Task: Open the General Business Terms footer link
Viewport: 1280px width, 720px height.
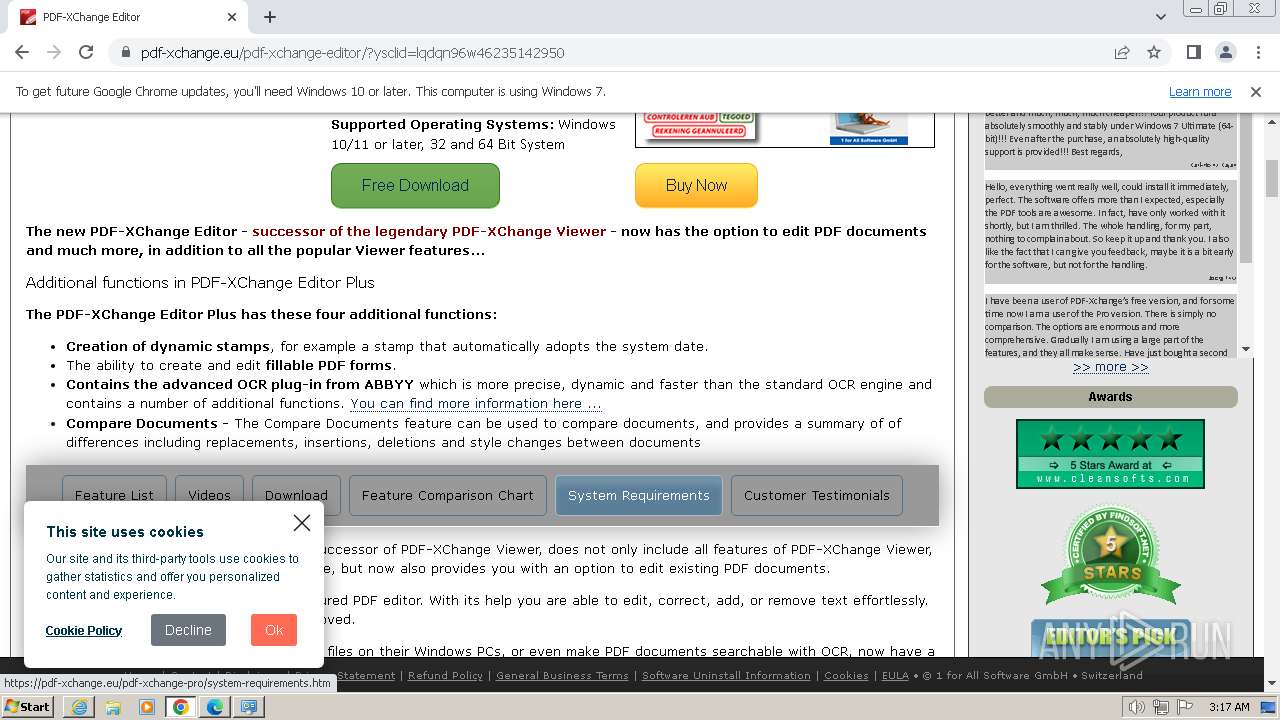Action: pos(562,675)
